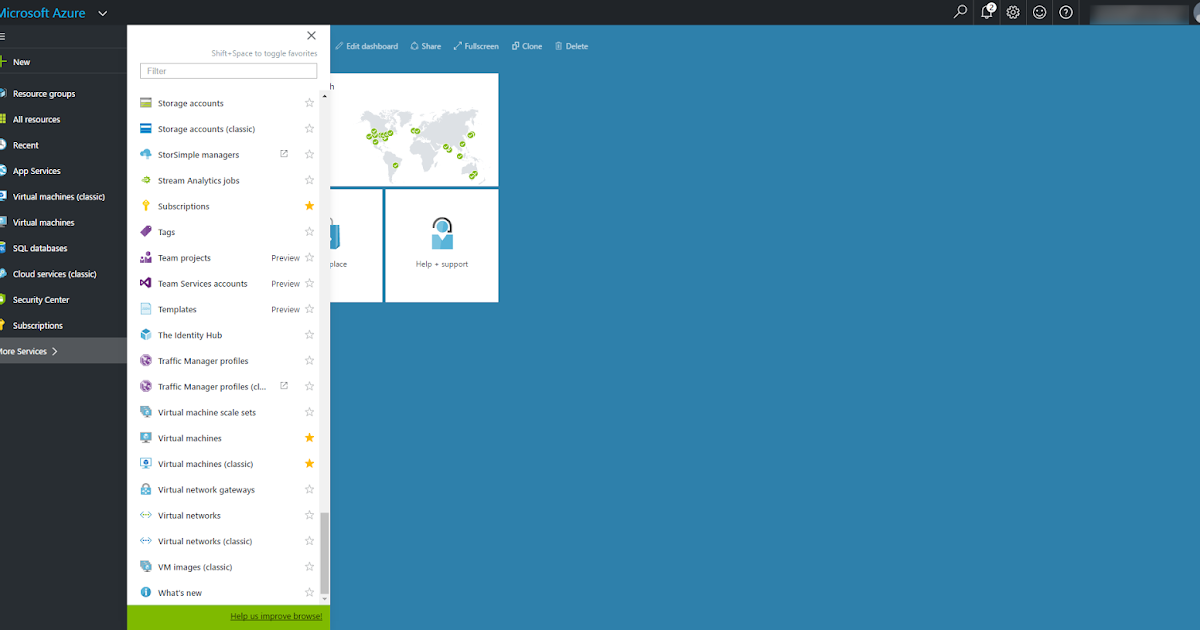
Task: Unfavorite Subscriptions by clicking its star
Action: tap(309, 205)
